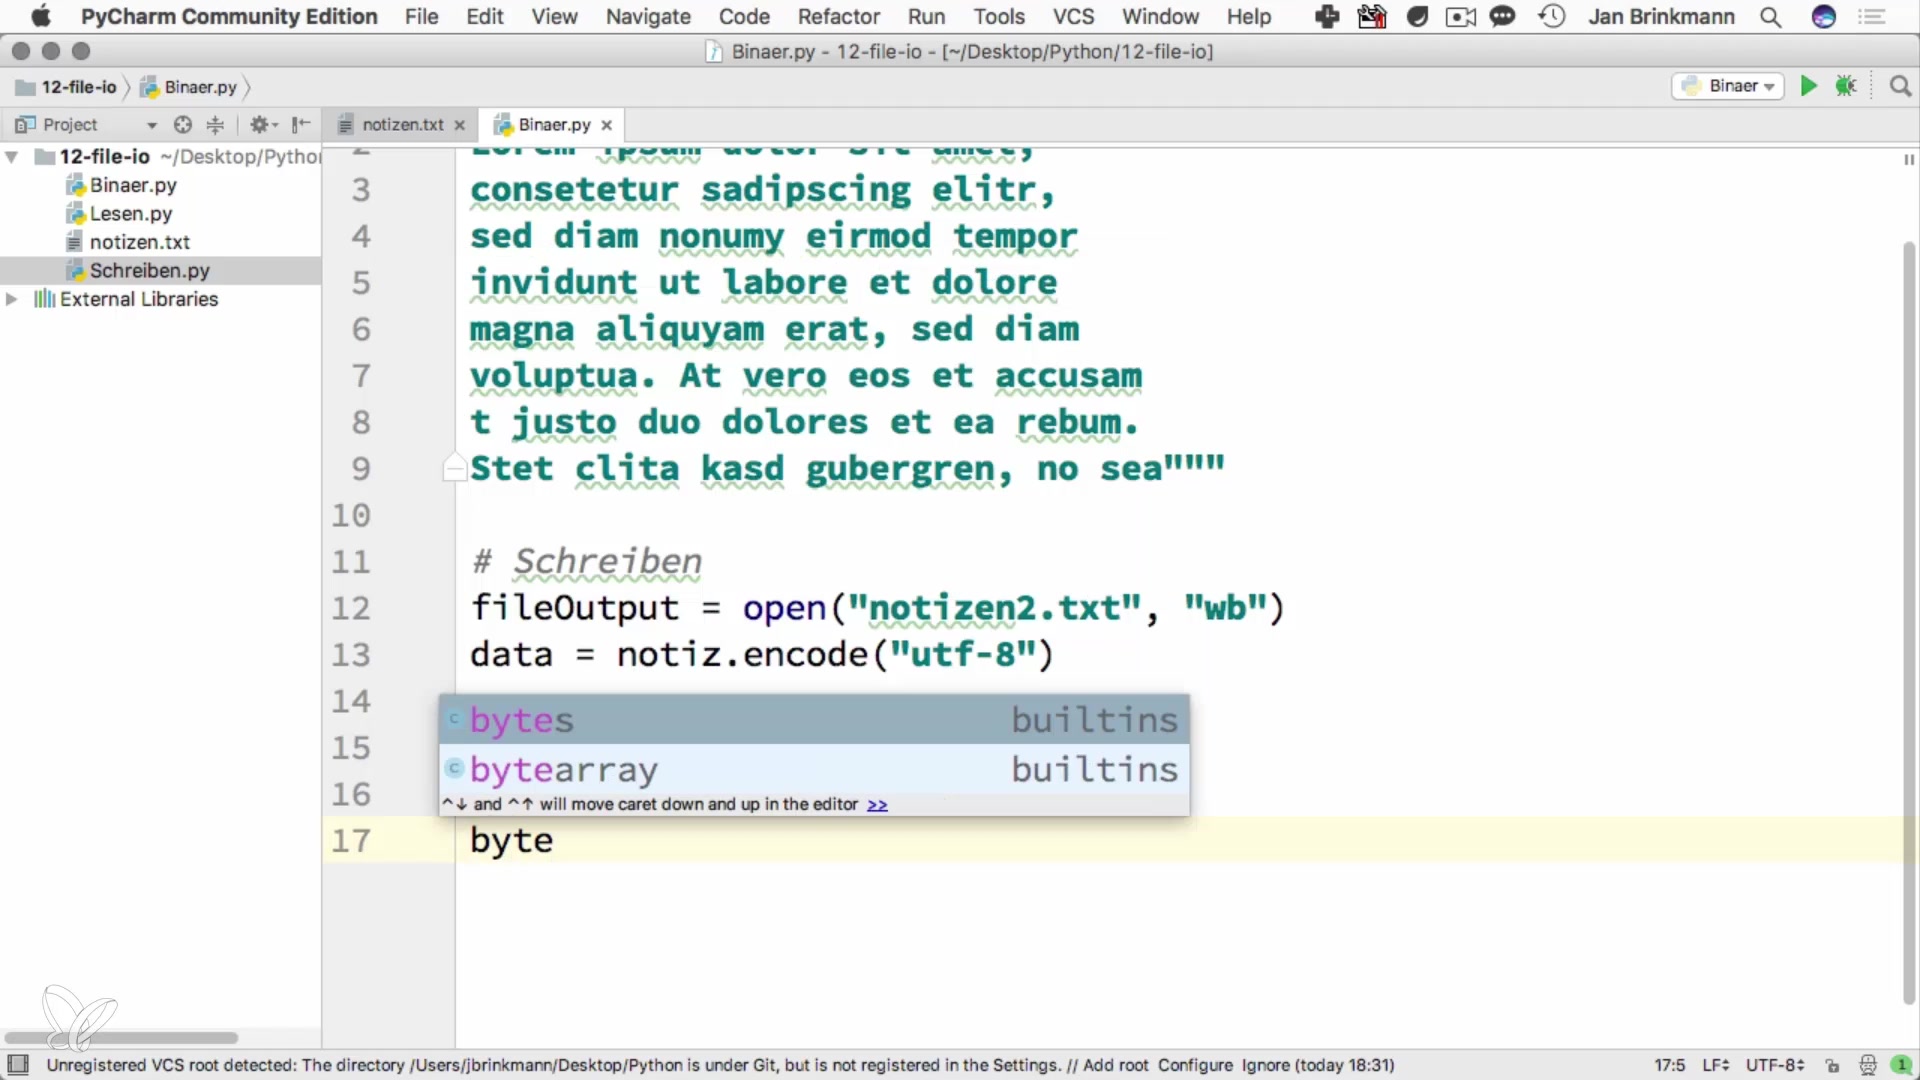Click the >> link in completion hint
The width and height of the screenshot is (1920, 1080).
click(x=877, y=805)
